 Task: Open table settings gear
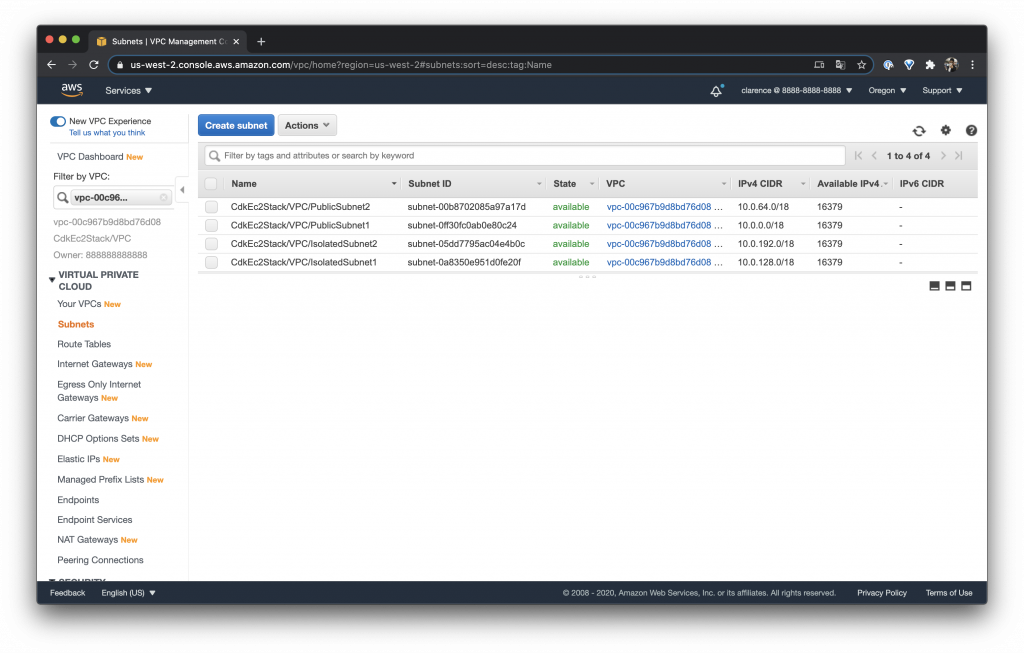946,130
